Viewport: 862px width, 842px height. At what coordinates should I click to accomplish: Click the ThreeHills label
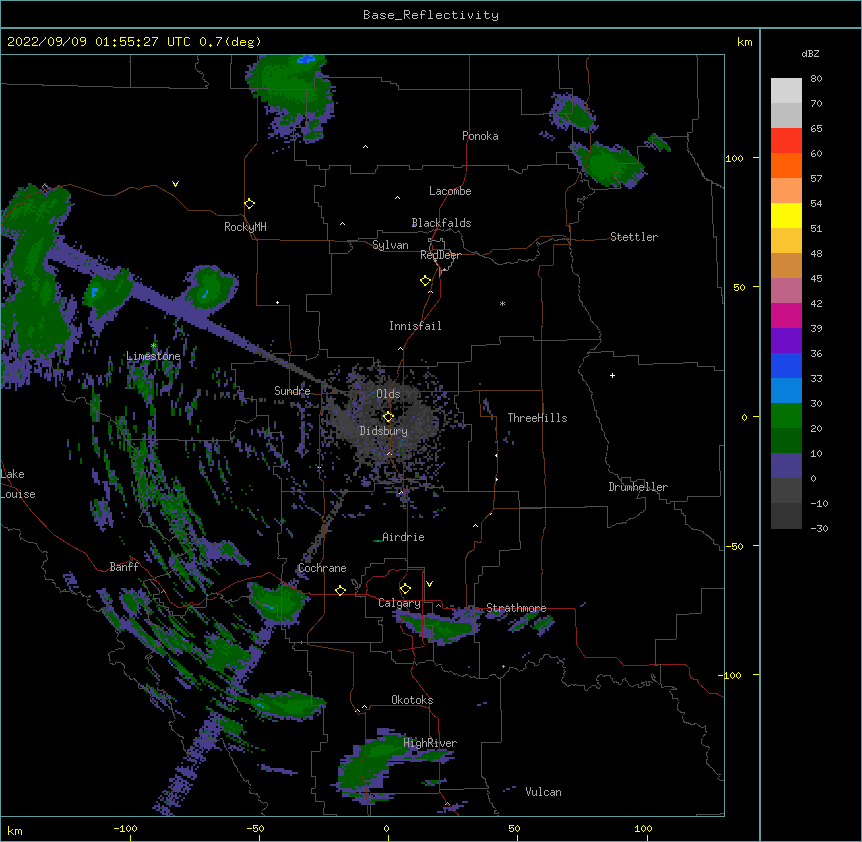(x=537, y=418)
